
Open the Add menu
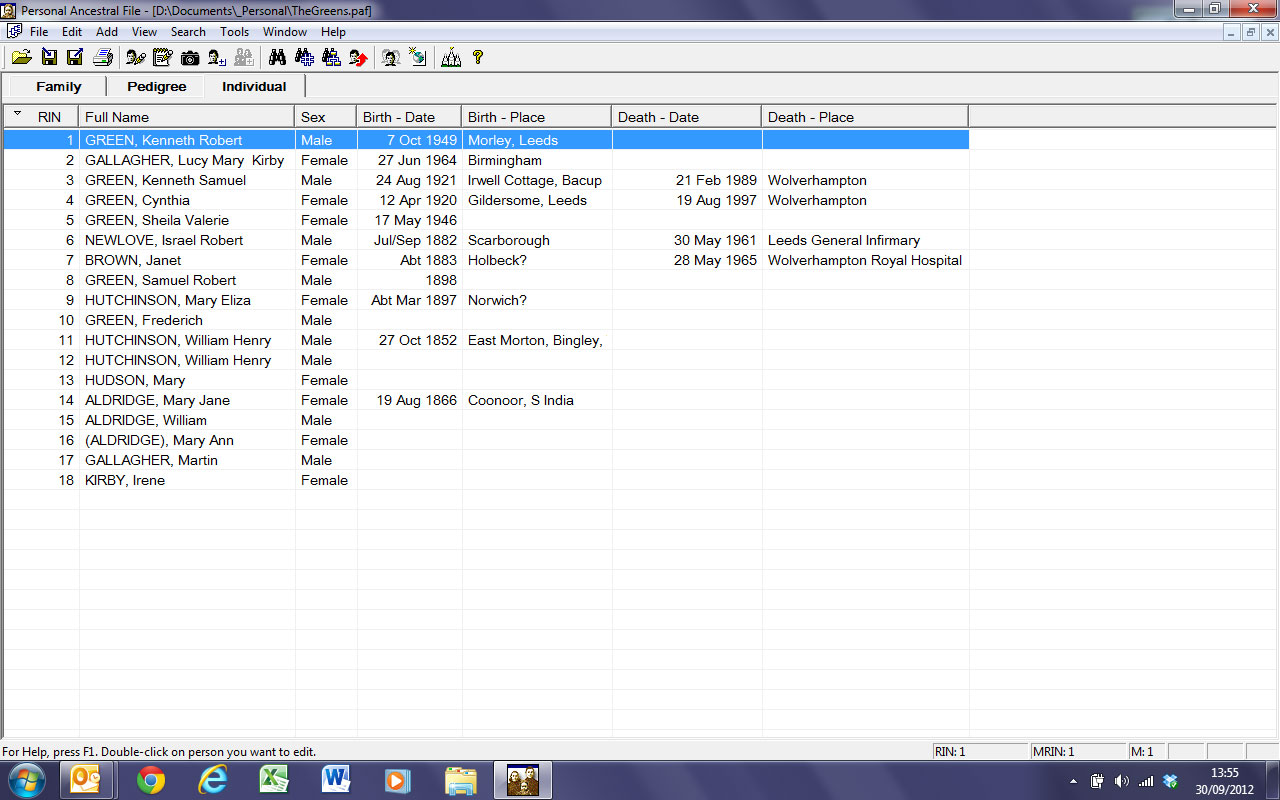[107, 32]
